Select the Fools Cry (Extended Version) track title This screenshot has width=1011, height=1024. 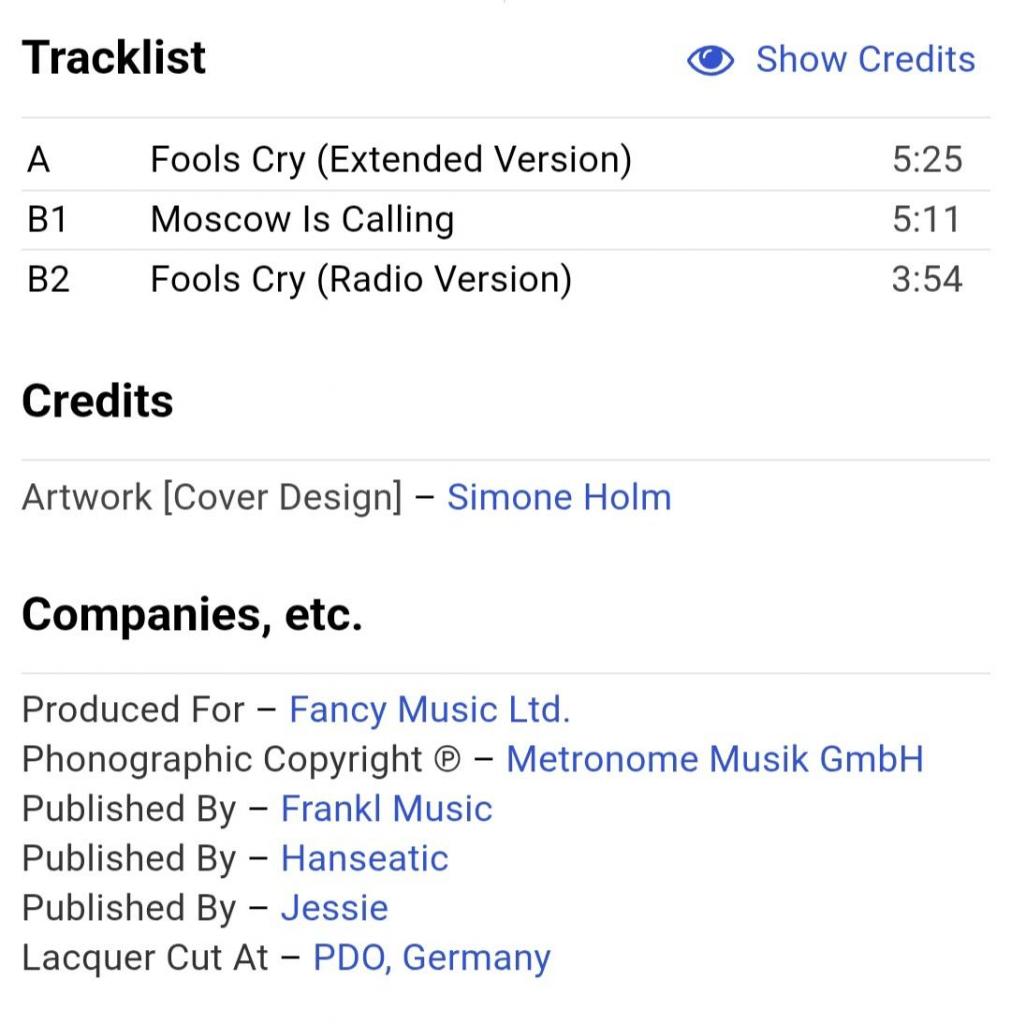(390, 160)
